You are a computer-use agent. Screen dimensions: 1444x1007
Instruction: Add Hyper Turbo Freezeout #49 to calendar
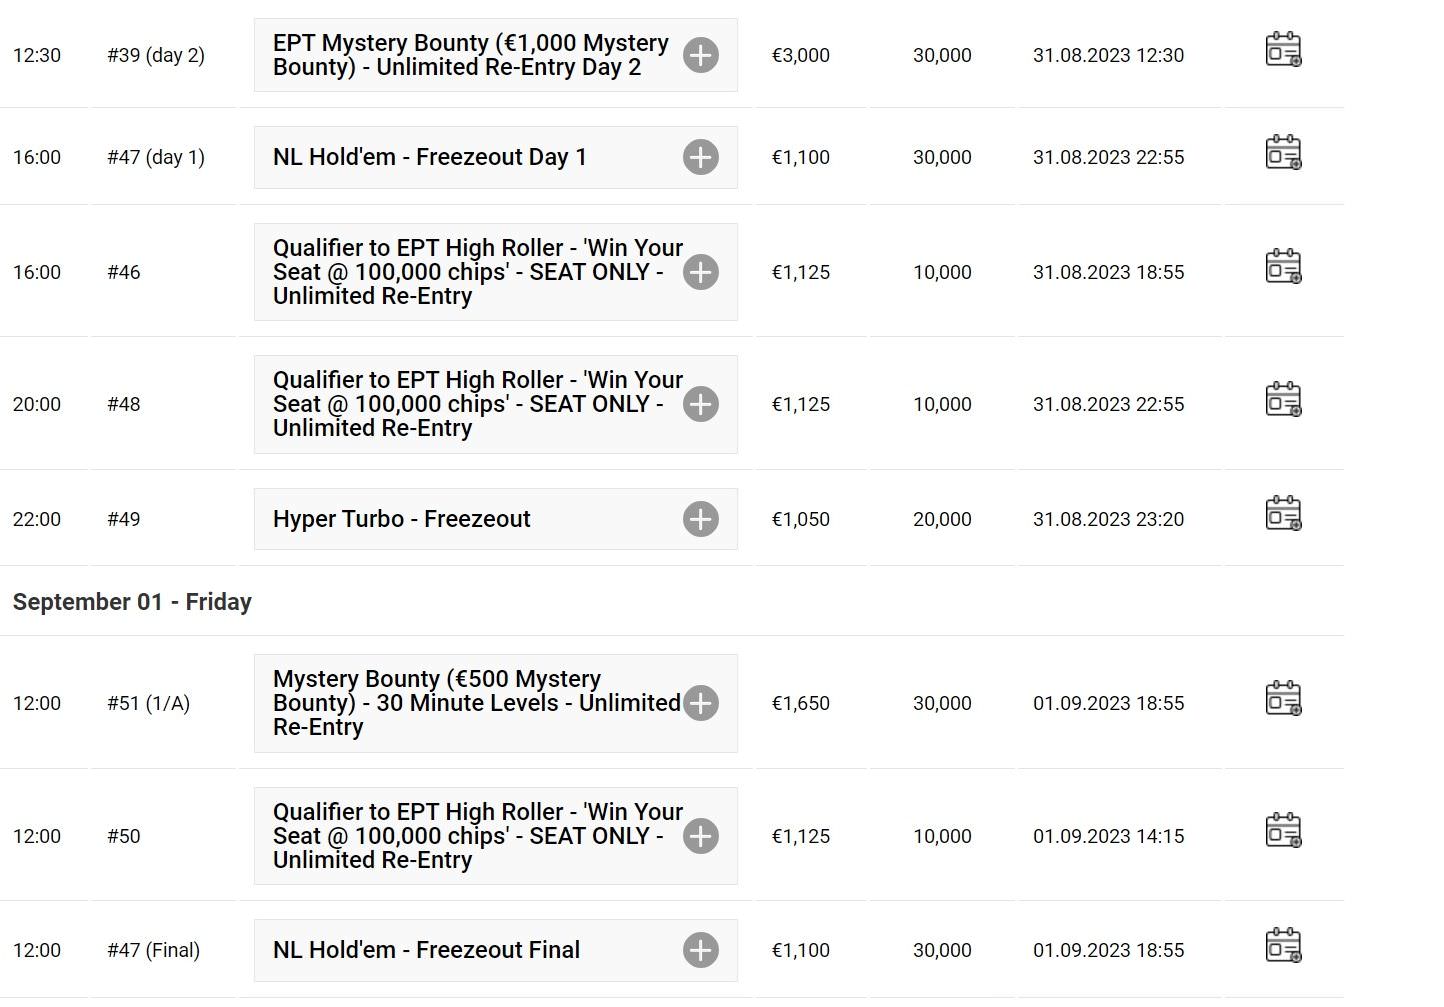pyautogui.click(x=1283, y=513)
